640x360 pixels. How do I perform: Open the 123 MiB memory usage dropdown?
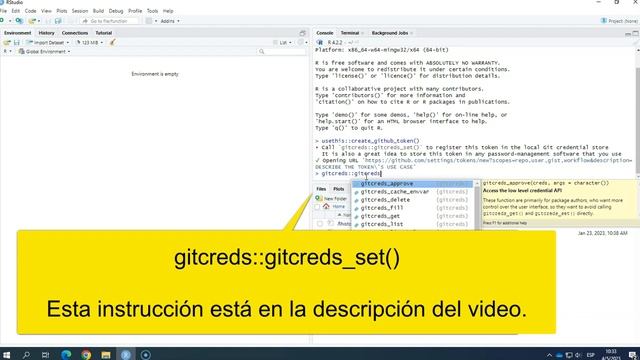click(89, 42)
